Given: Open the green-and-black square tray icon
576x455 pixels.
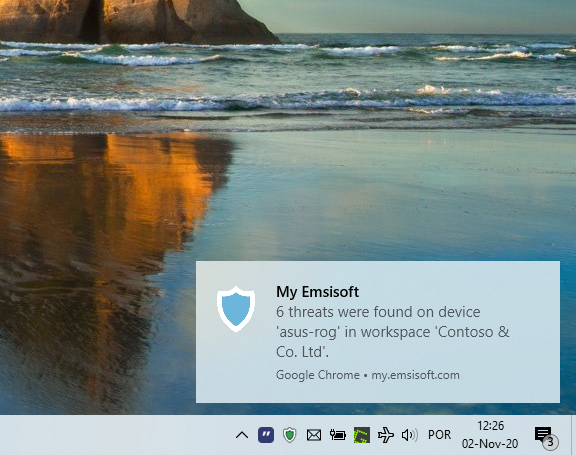Looking at the screenshot, I should [361, 435].
